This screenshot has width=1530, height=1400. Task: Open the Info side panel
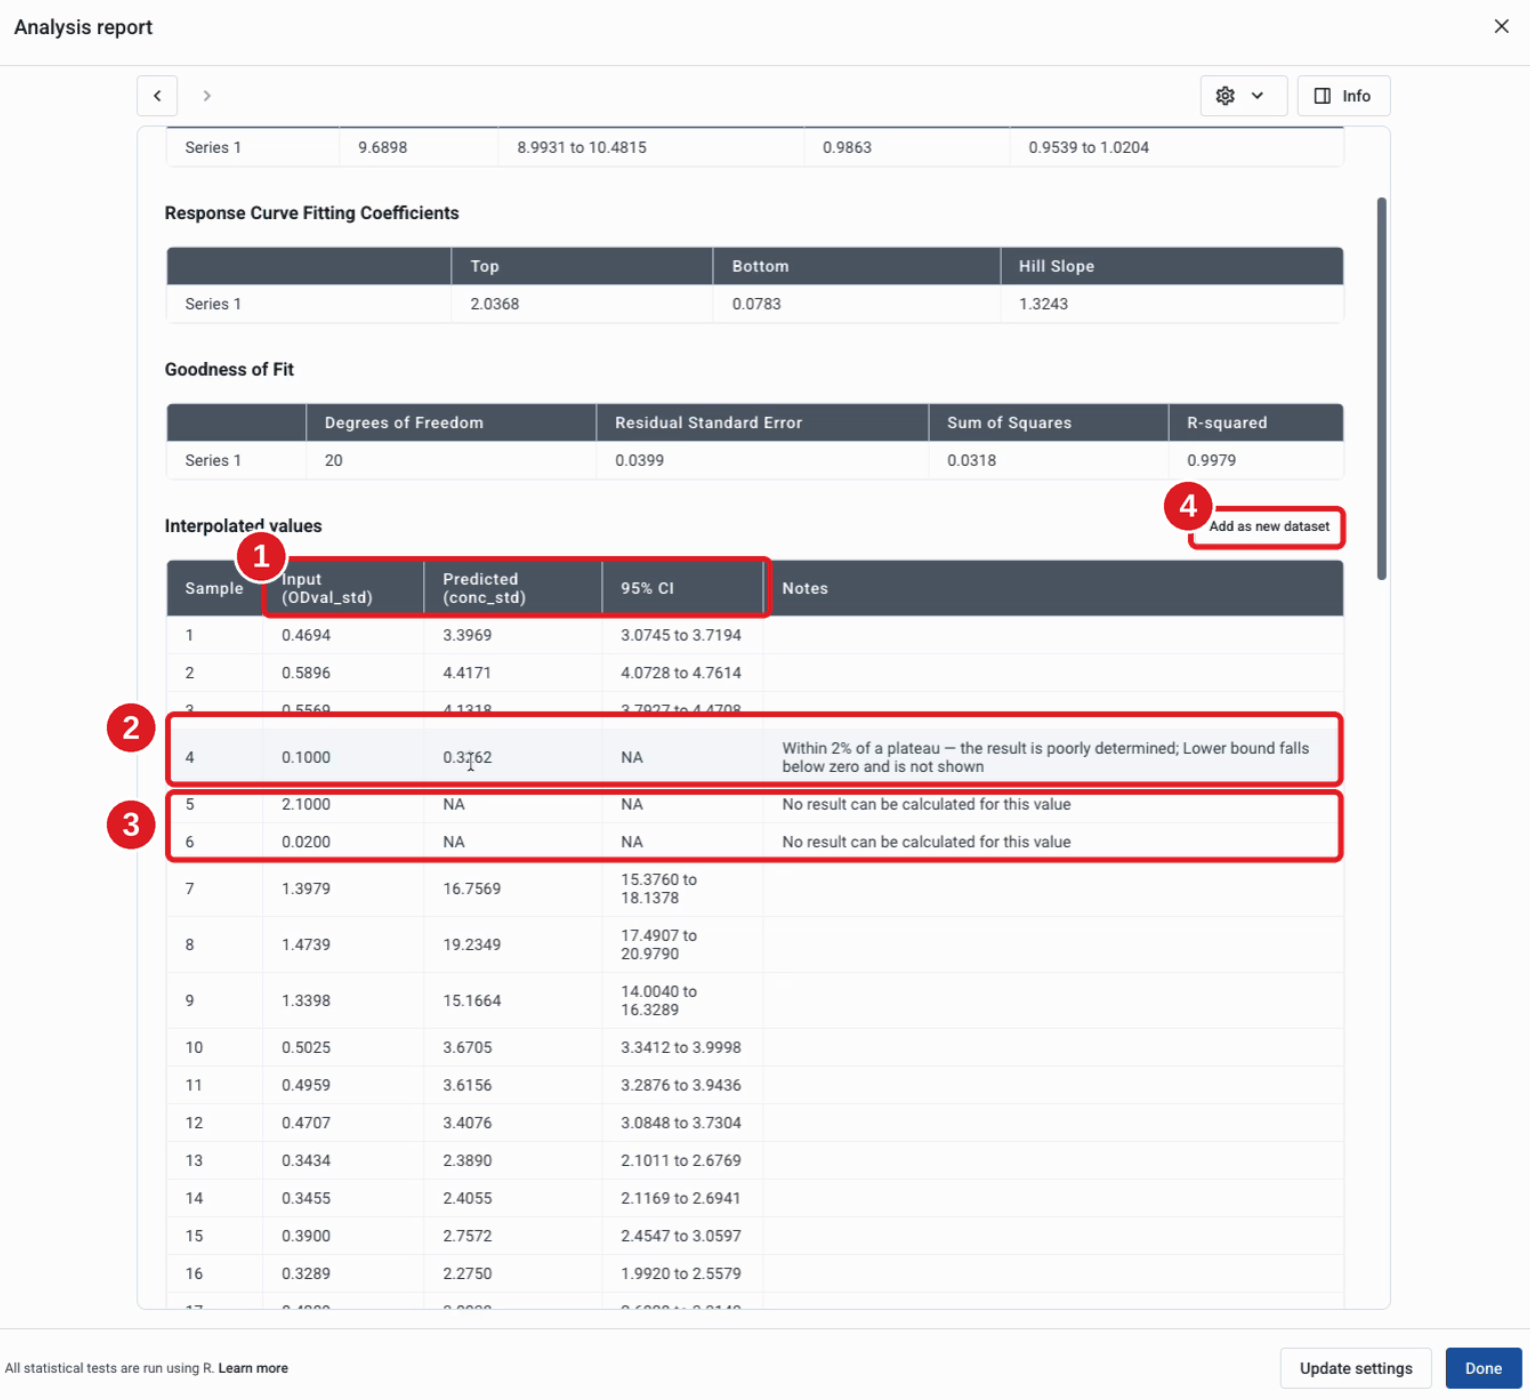coord(1343,96)
